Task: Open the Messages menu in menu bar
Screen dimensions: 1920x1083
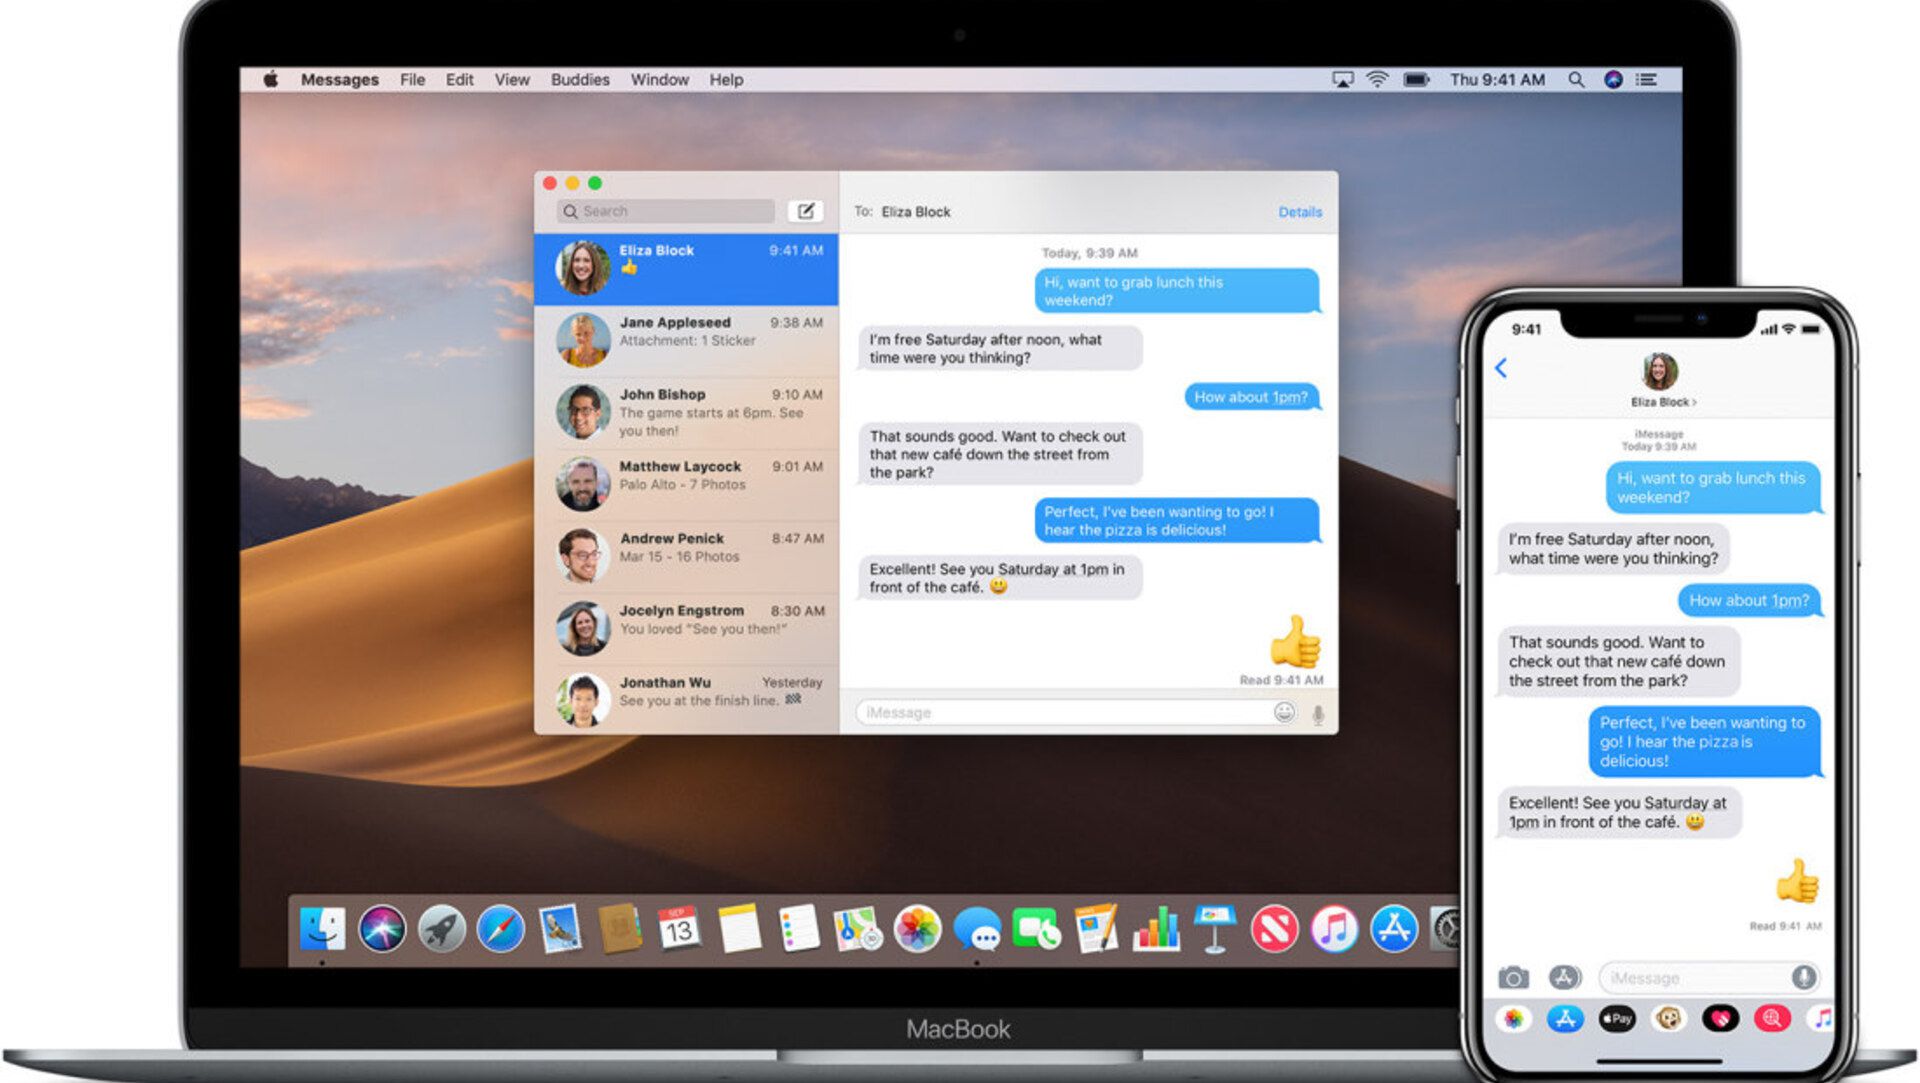Action: coord(340,80)
